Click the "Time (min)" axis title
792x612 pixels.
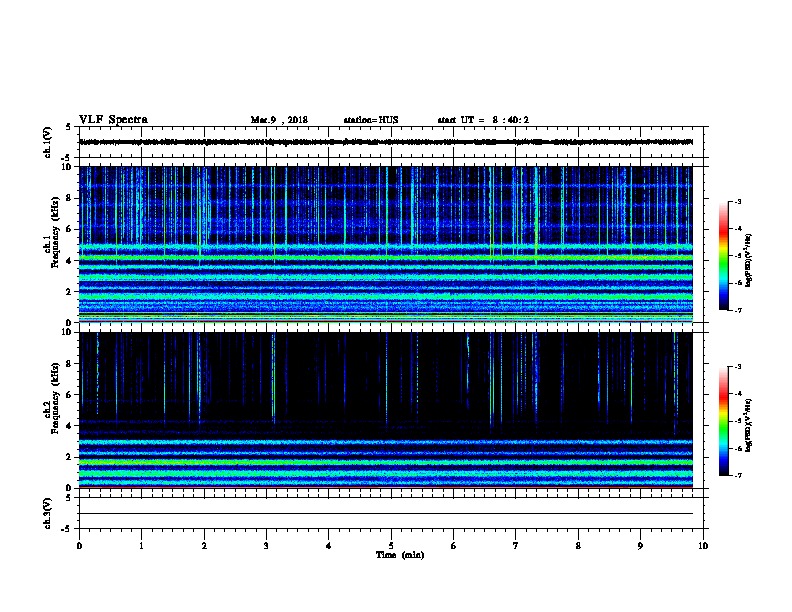400,555
